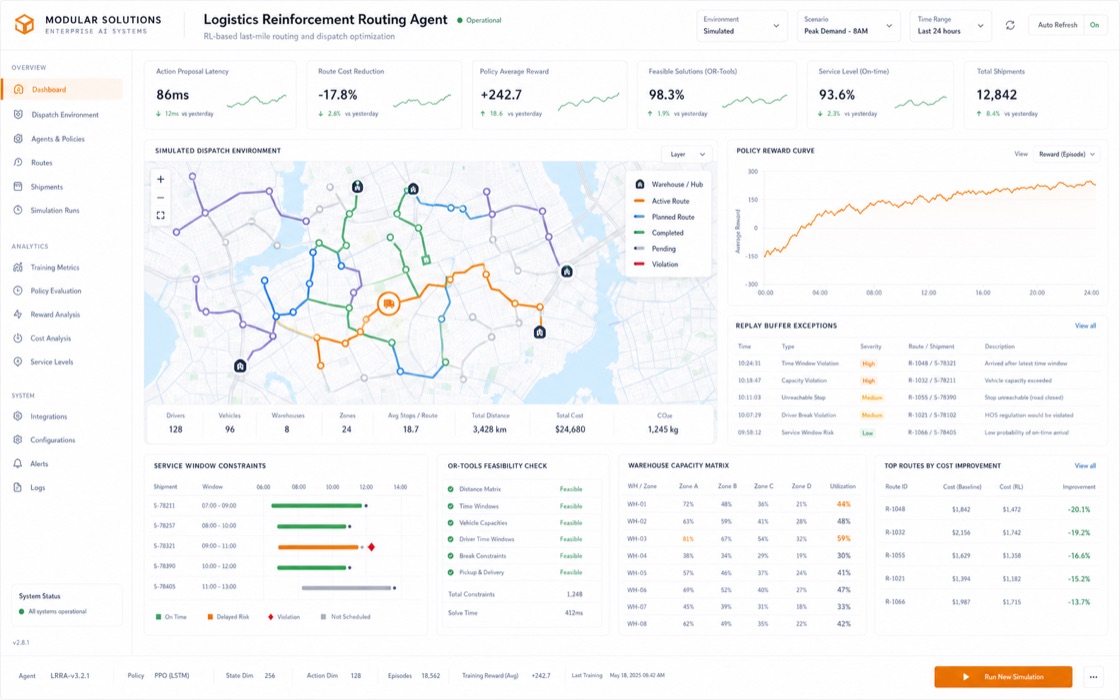Click the red violation diamond for S-78321

coord(371,546)
